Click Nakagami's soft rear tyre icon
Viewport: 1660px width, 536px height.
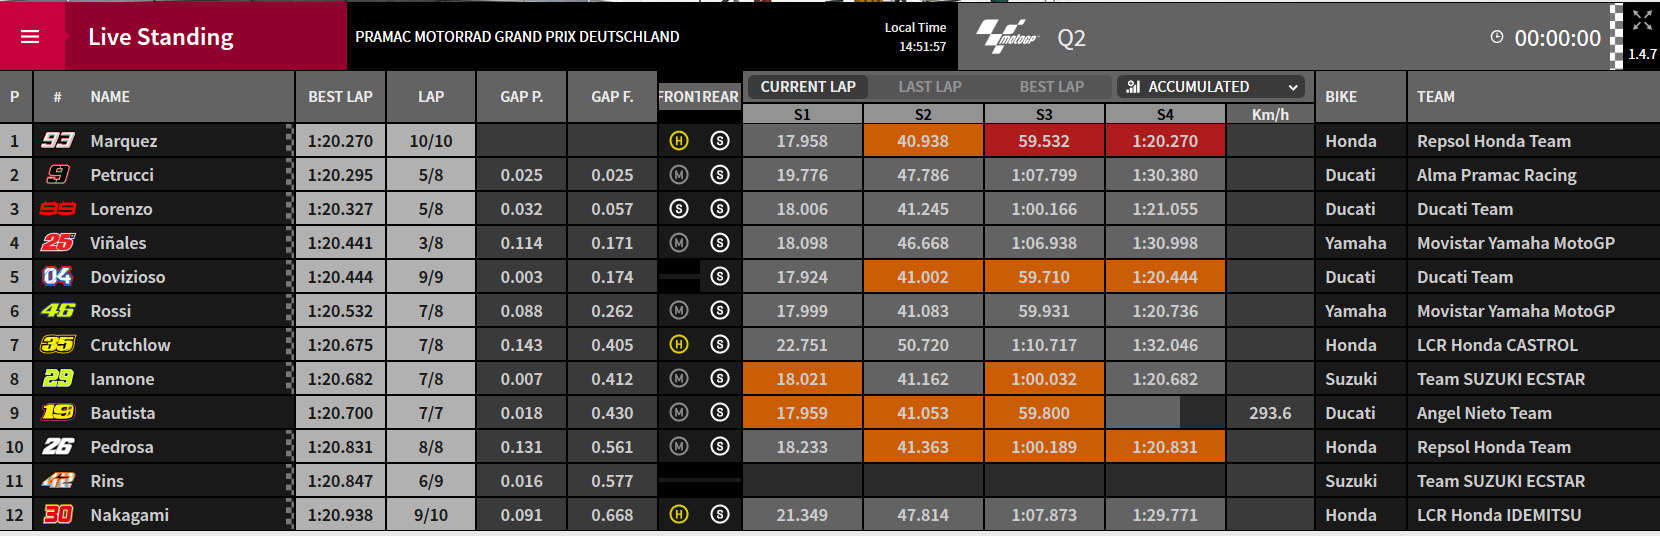(x=719, y=515)
